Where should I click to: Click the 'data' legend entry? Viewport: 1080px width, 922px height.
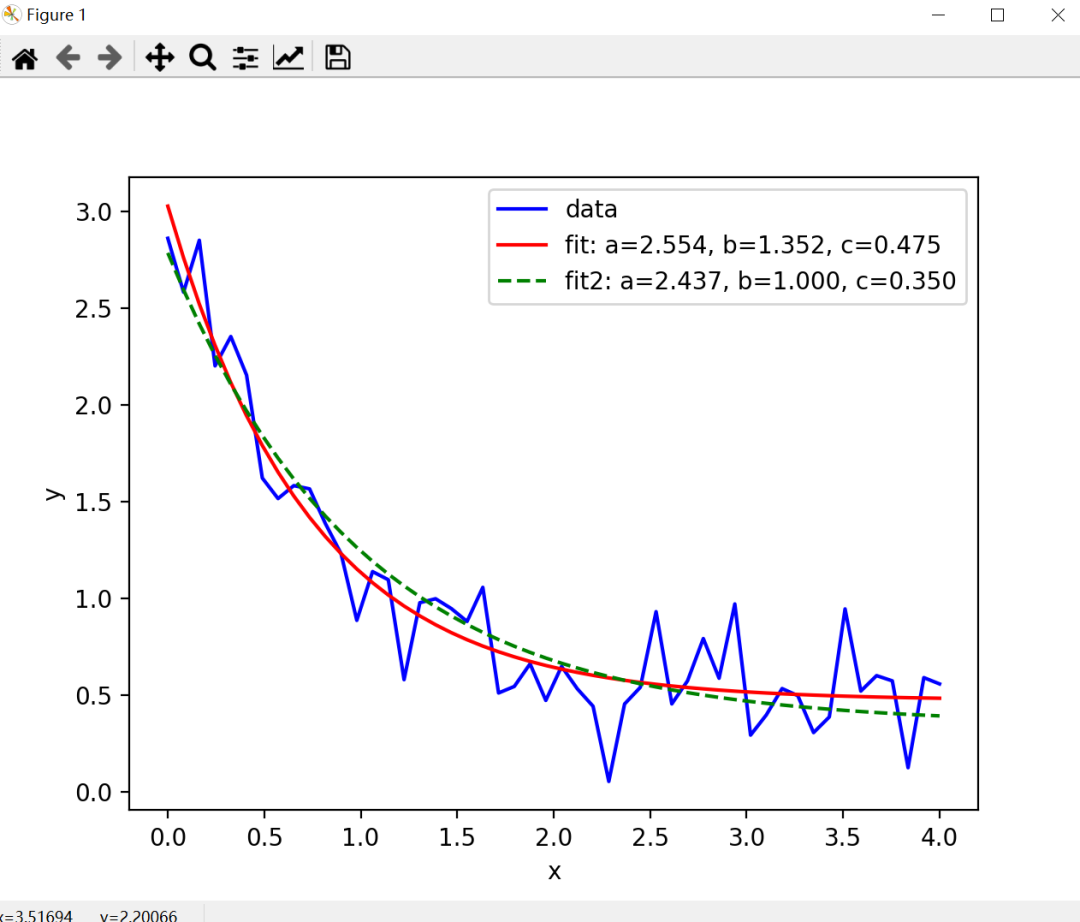pos(591,209)
